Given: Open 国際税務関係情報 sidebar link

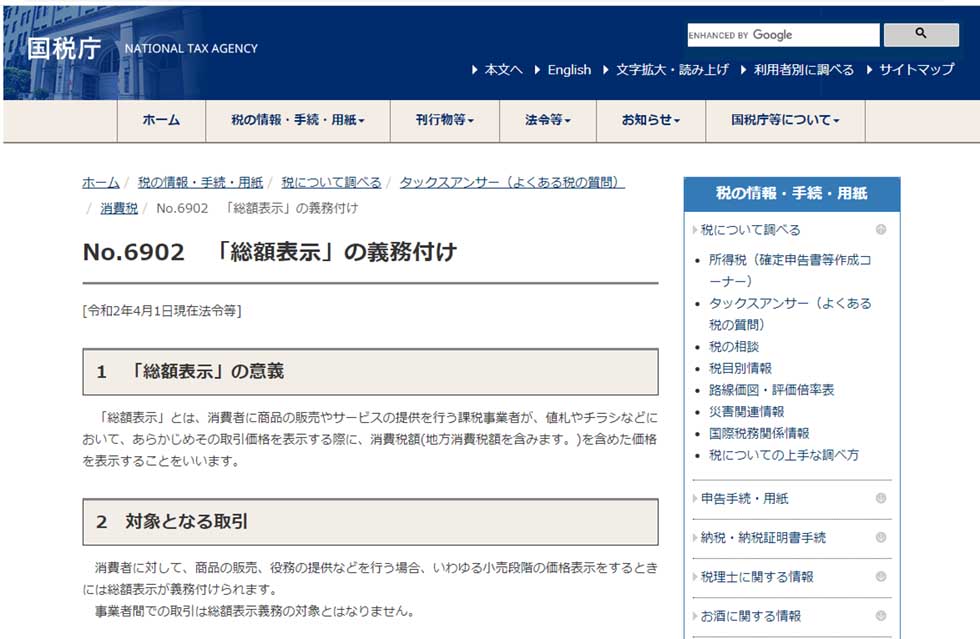Looking at the screenshot, I should pos(759,433).
